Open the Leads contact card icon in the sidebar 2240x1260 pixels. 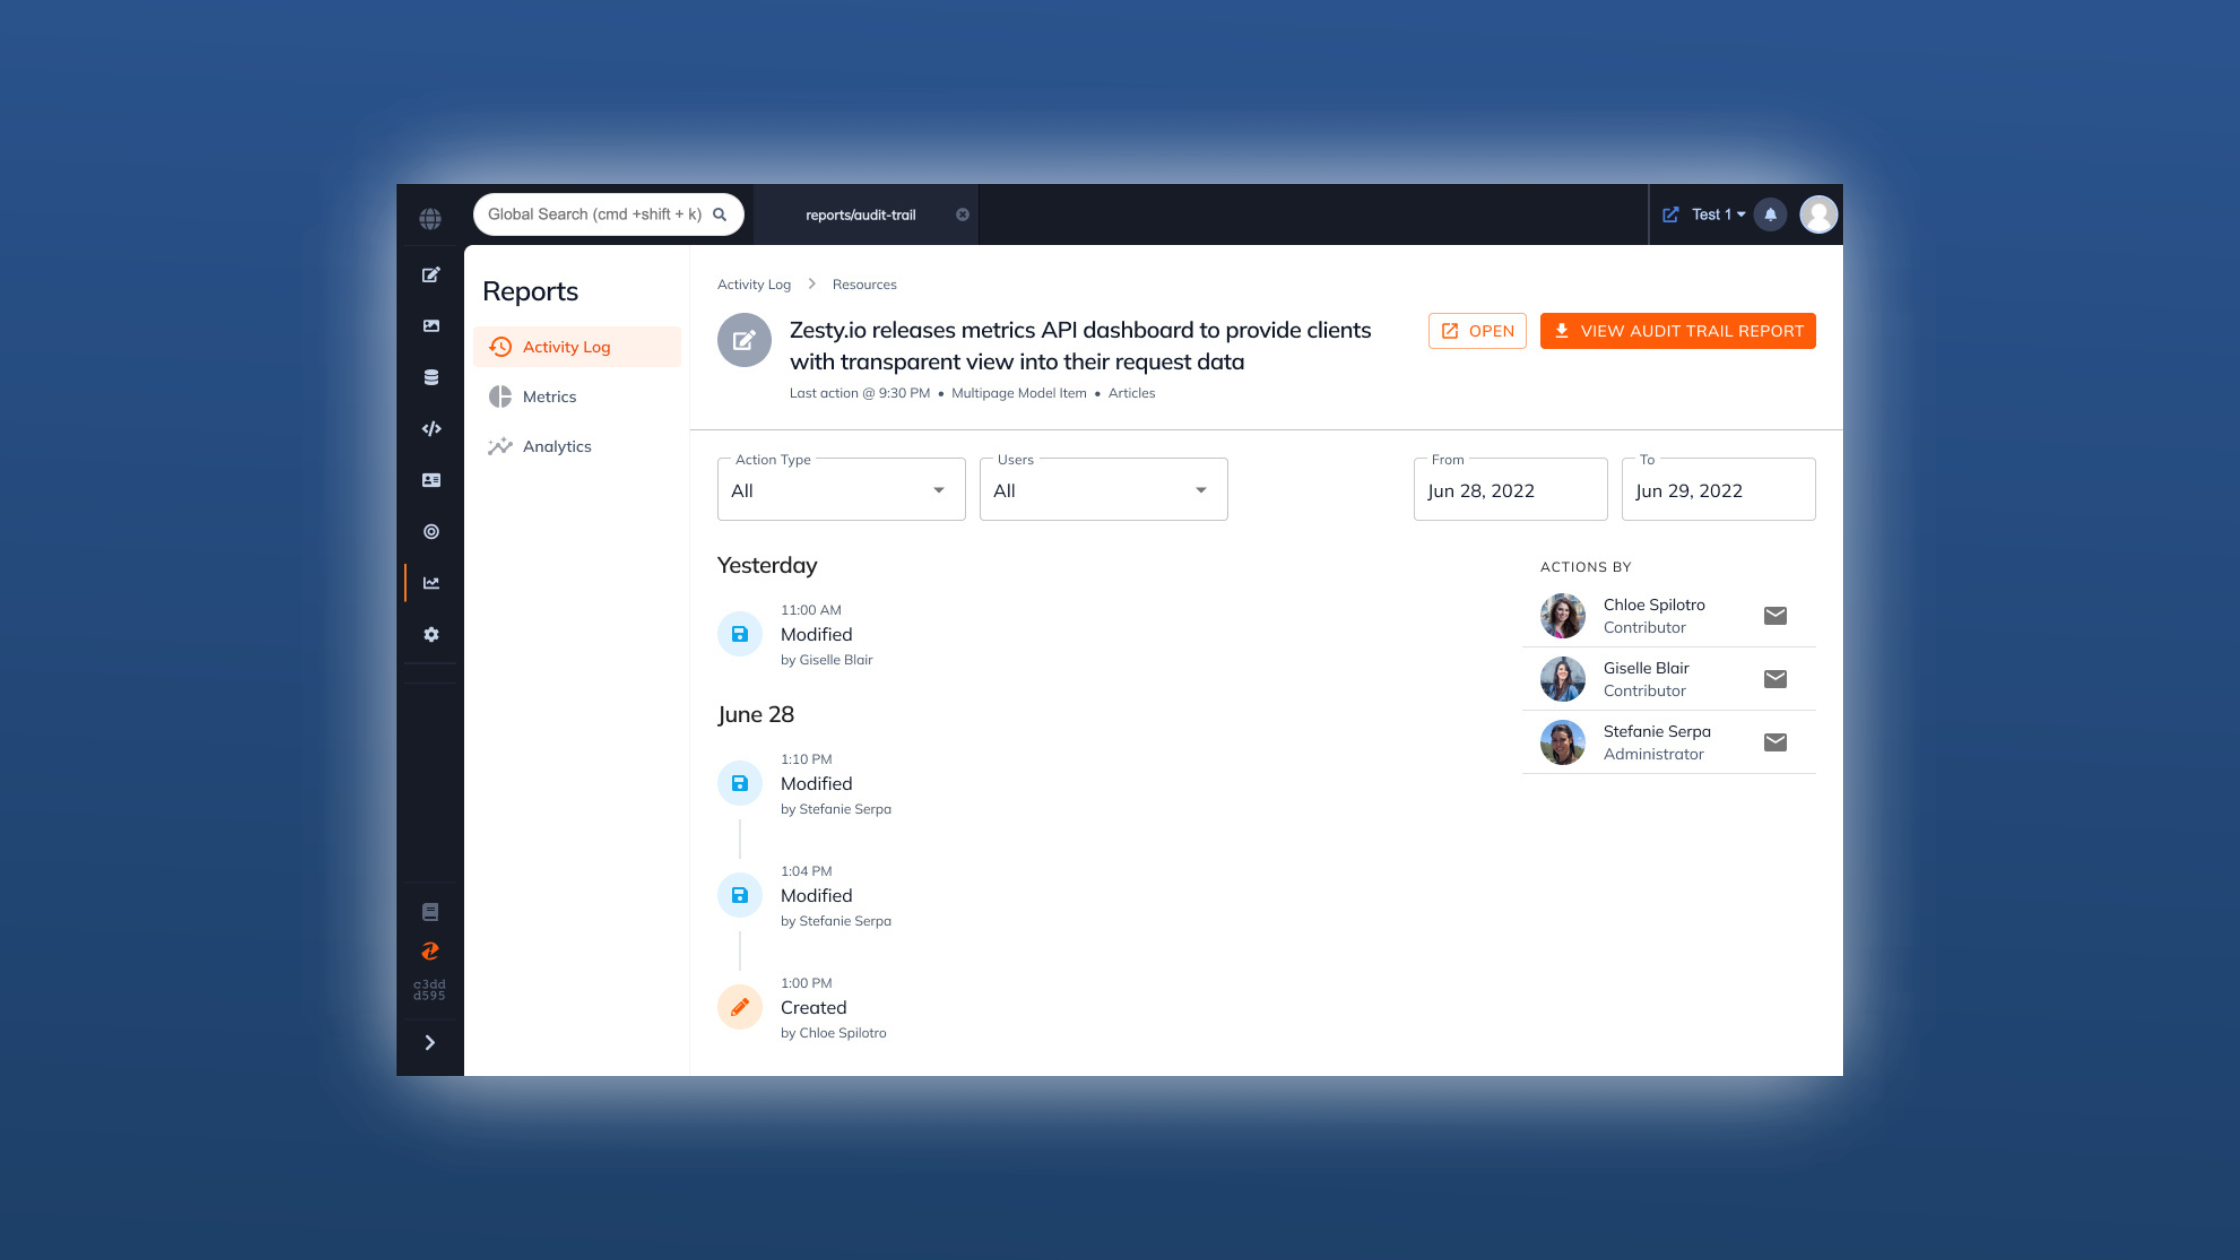click(431, 480)
